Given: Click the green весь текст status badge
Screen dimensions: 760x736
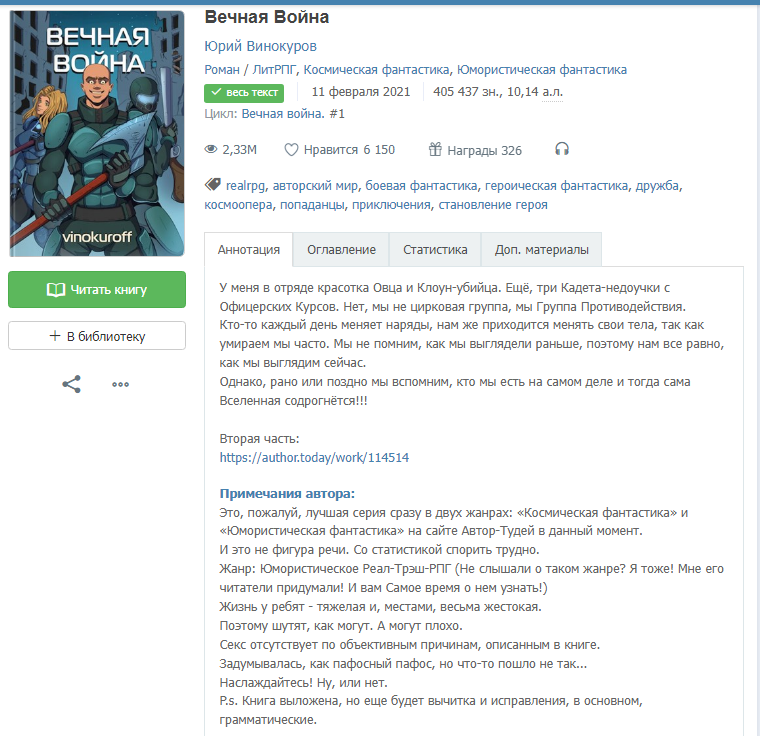Looking at the screenshot, I should coord(244,93).
